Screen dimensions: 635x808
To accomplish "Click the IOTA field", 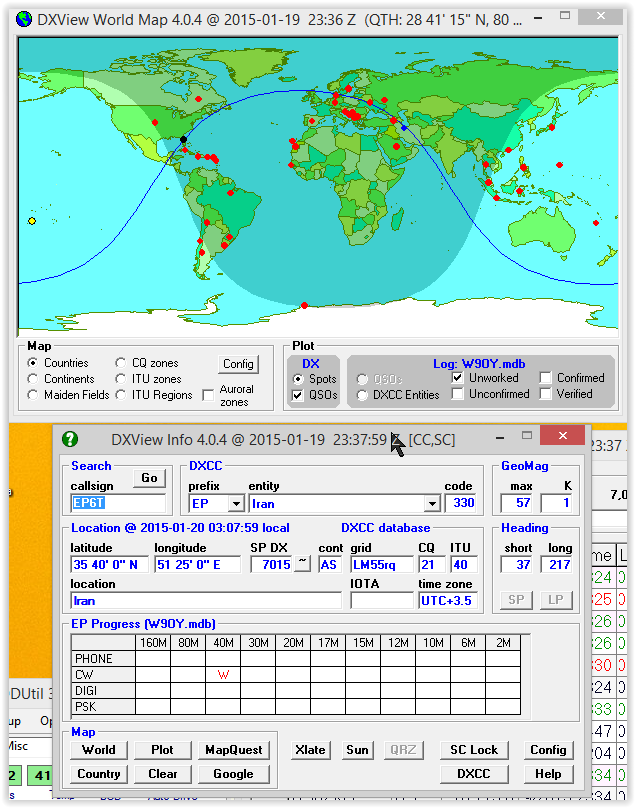I will coord(382,600).
